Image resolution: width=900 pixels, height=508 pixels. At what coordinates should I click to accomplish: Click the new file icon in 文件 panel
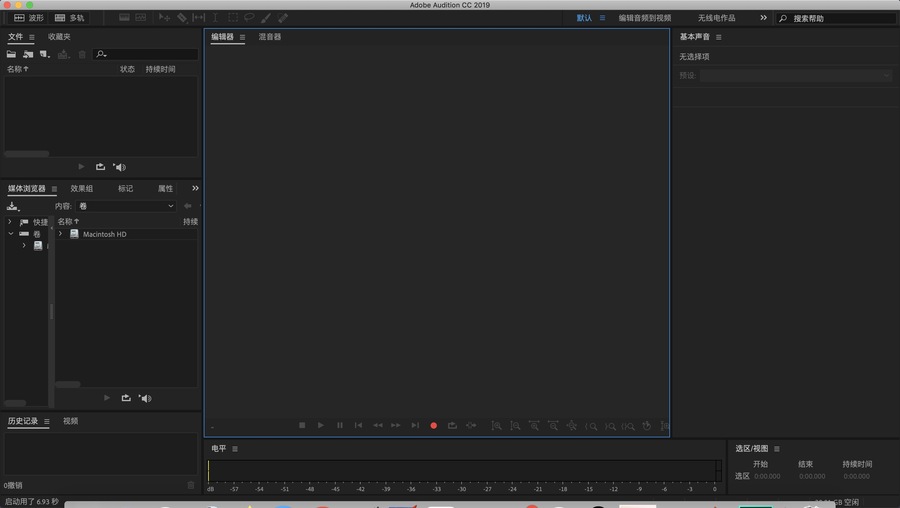(x=45, y=54)
